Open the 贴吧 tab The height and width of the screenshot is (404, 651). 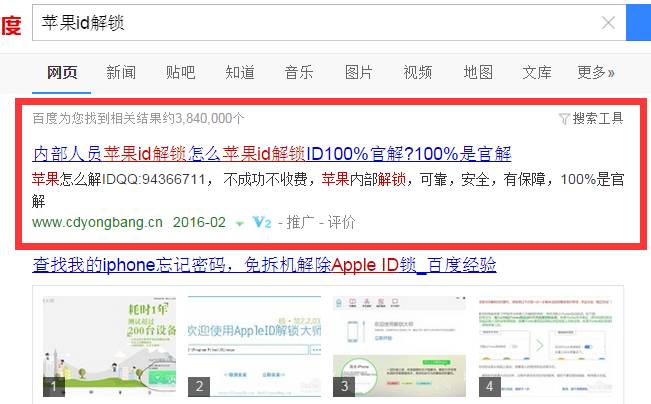[180, 73]
